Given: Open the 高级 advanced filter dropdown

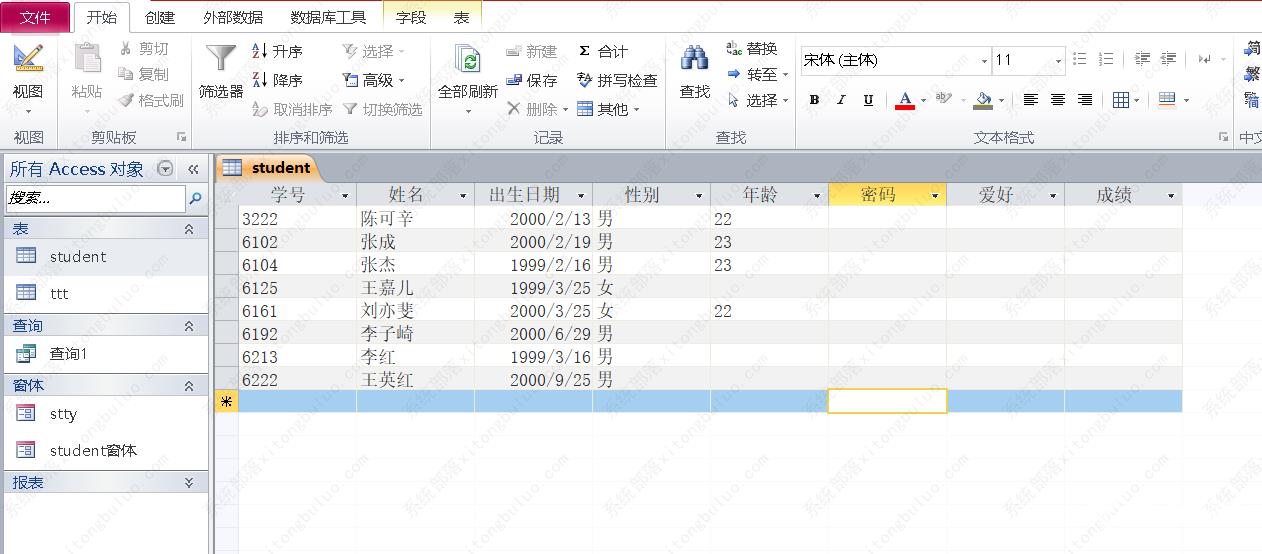Looking at the screenshot, I should point(374,80).
